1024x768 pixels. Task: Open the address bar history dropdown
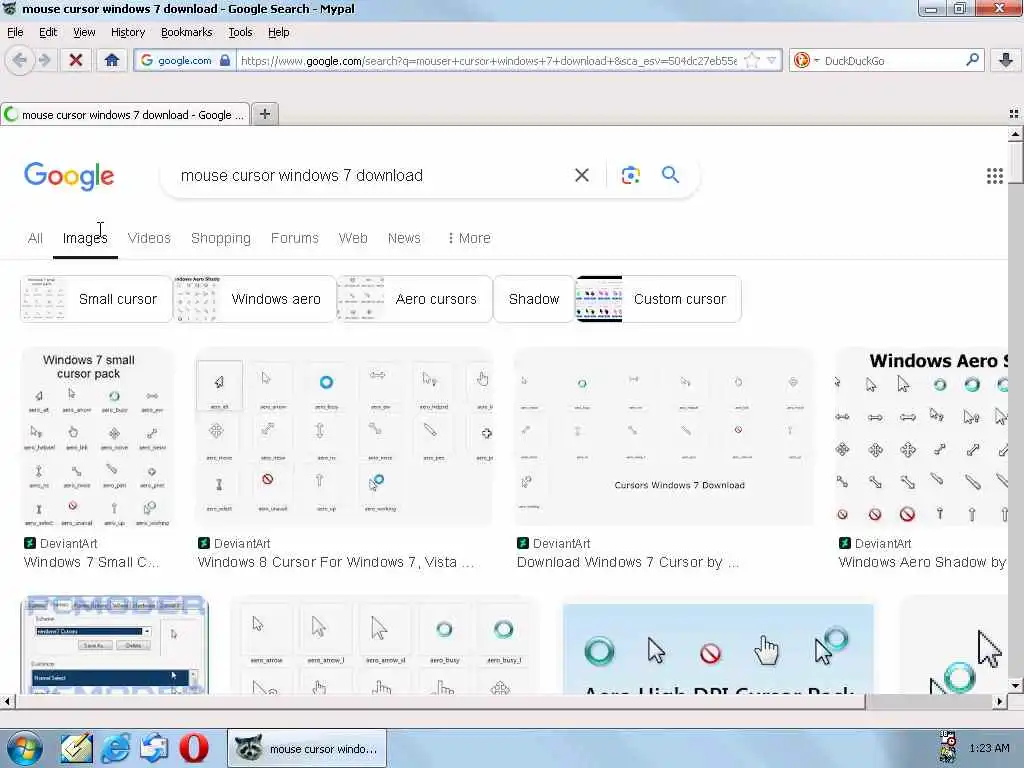(x=771, y=61)
